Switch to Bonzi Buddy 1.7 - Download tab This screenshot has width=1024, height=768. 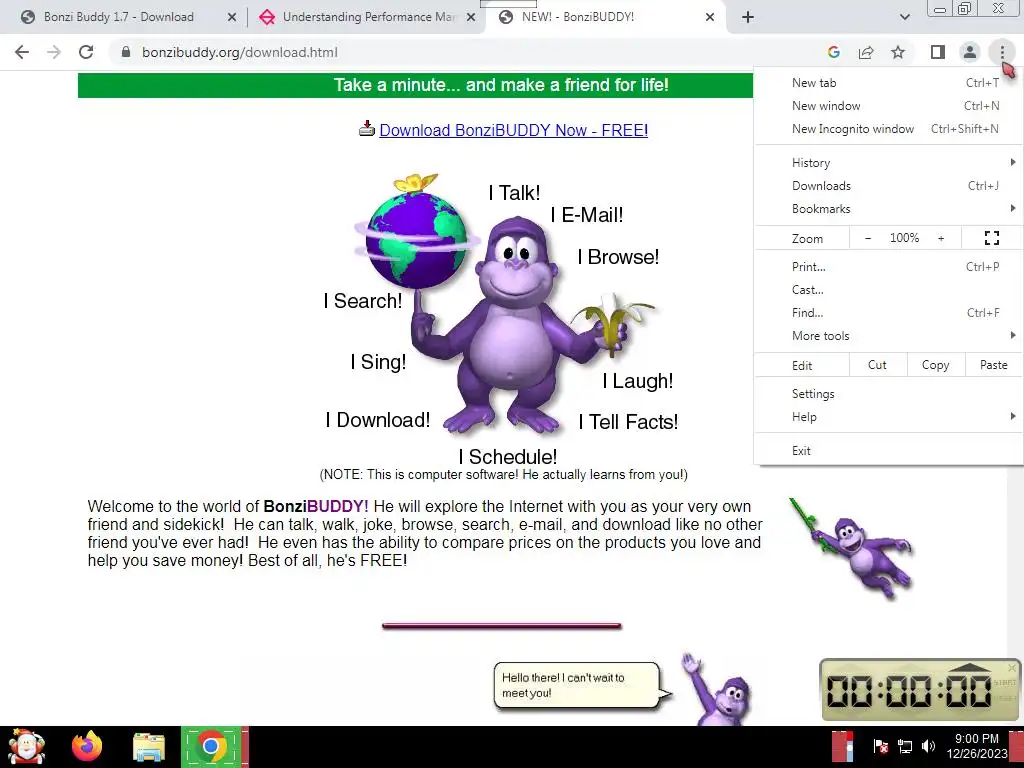[x=119, y=17]
